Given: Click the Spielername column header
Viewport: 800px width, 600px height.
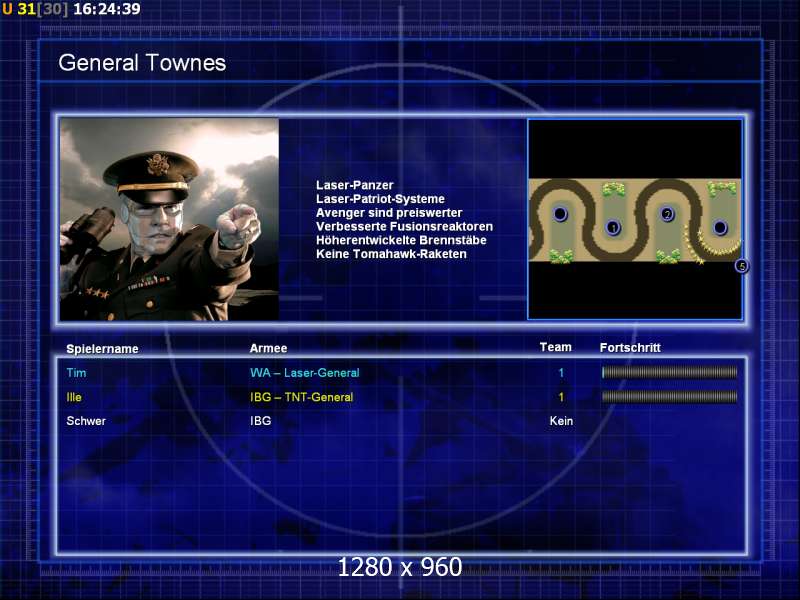Looking at the screenshot, I should point(103,349).
